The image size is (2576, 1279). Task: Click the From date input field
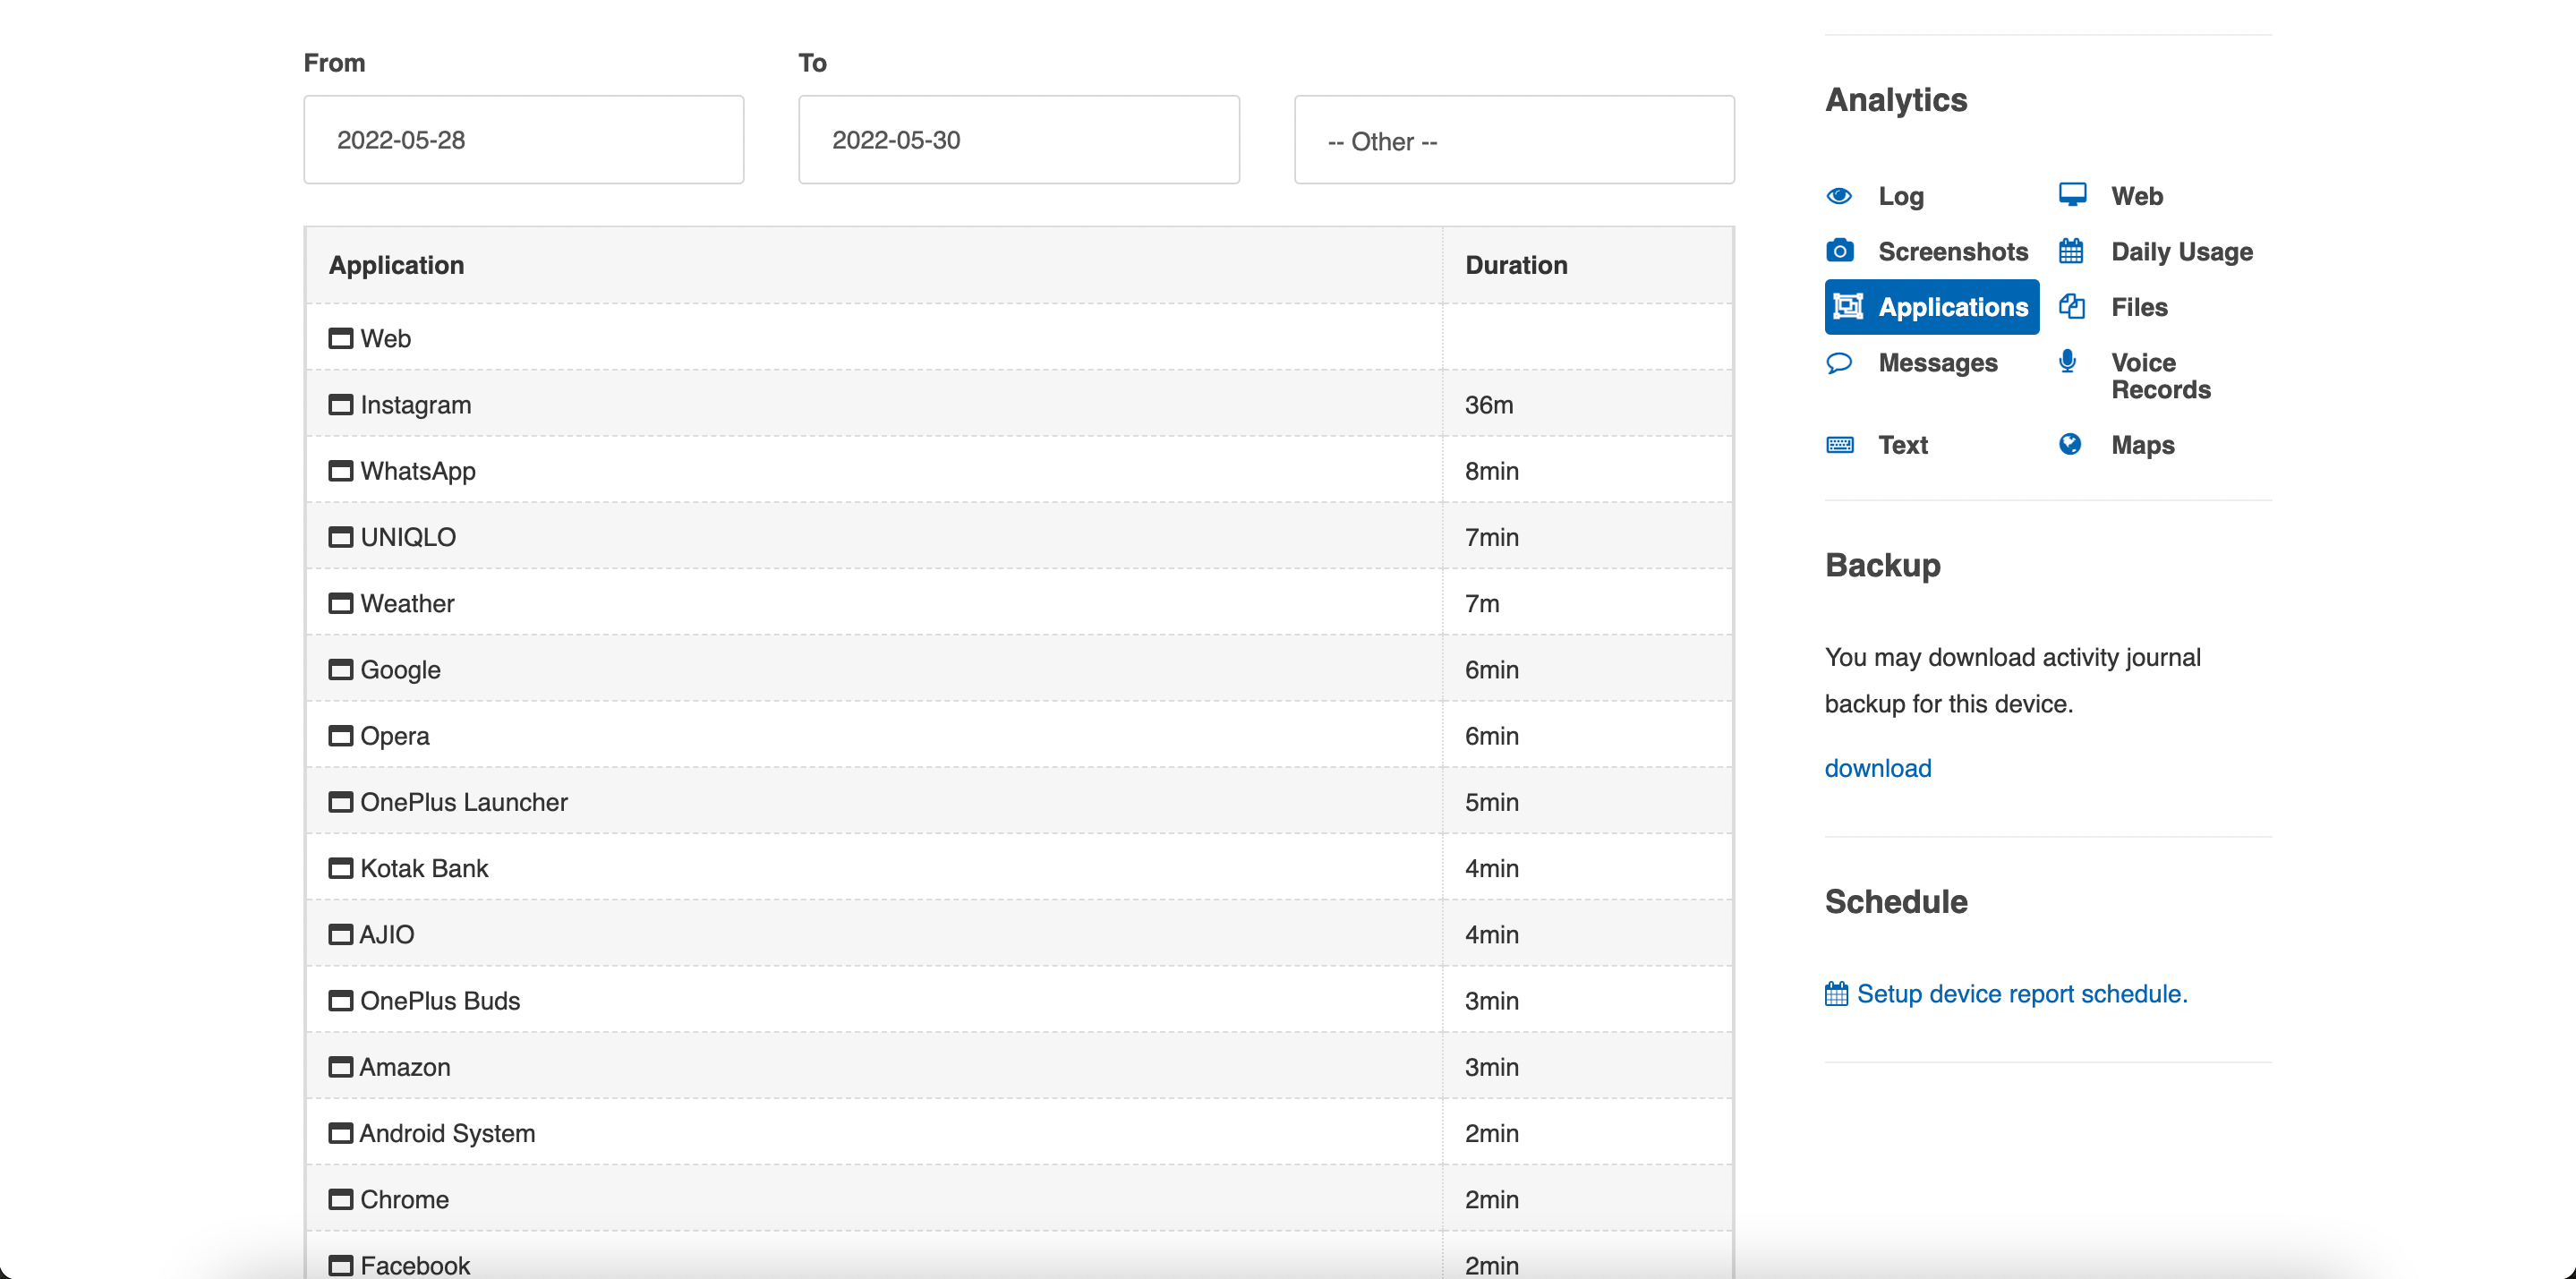click(523, 140)
